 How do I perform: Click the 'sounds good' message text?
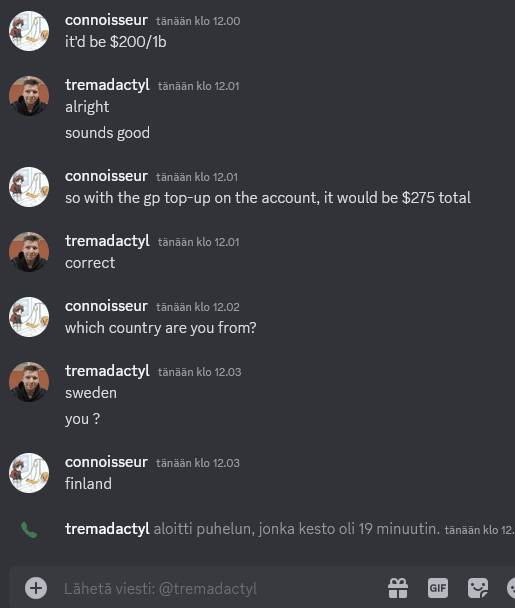click(107, 133)
